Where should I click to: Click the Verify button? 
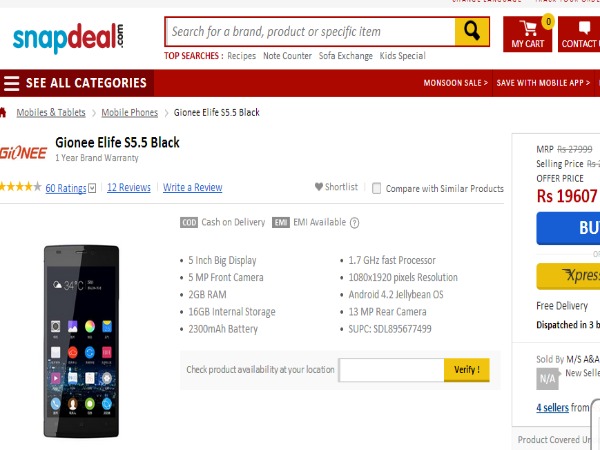pyautogui.click(x=467, y=370)
